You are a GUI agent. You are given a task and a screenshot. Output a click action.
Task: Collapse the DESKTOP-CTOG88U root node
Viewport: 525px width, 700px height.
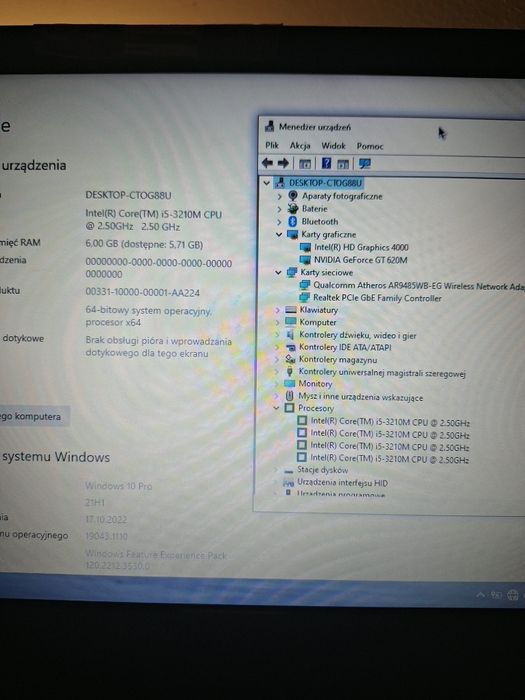tap(267, 183)
